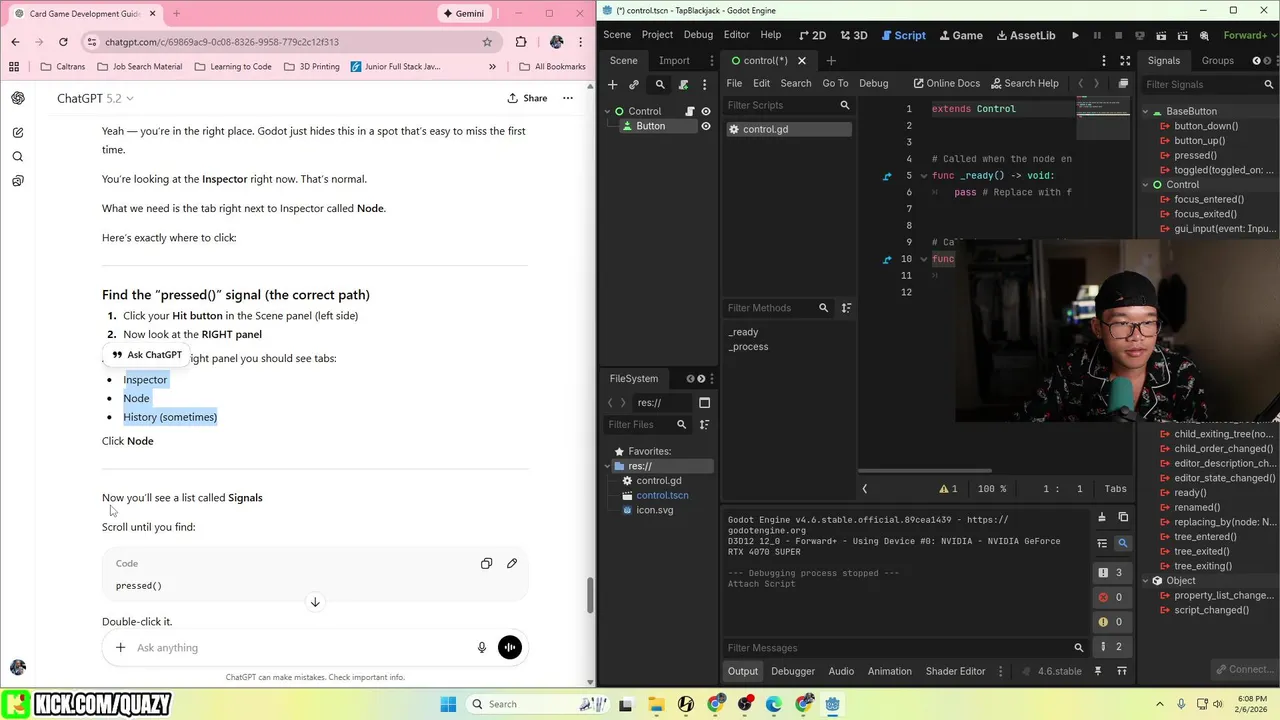The width and height of the screenshot is (1280, 720).
Task: Bookmark this page with the Chrome star icon
Action: 487,42
